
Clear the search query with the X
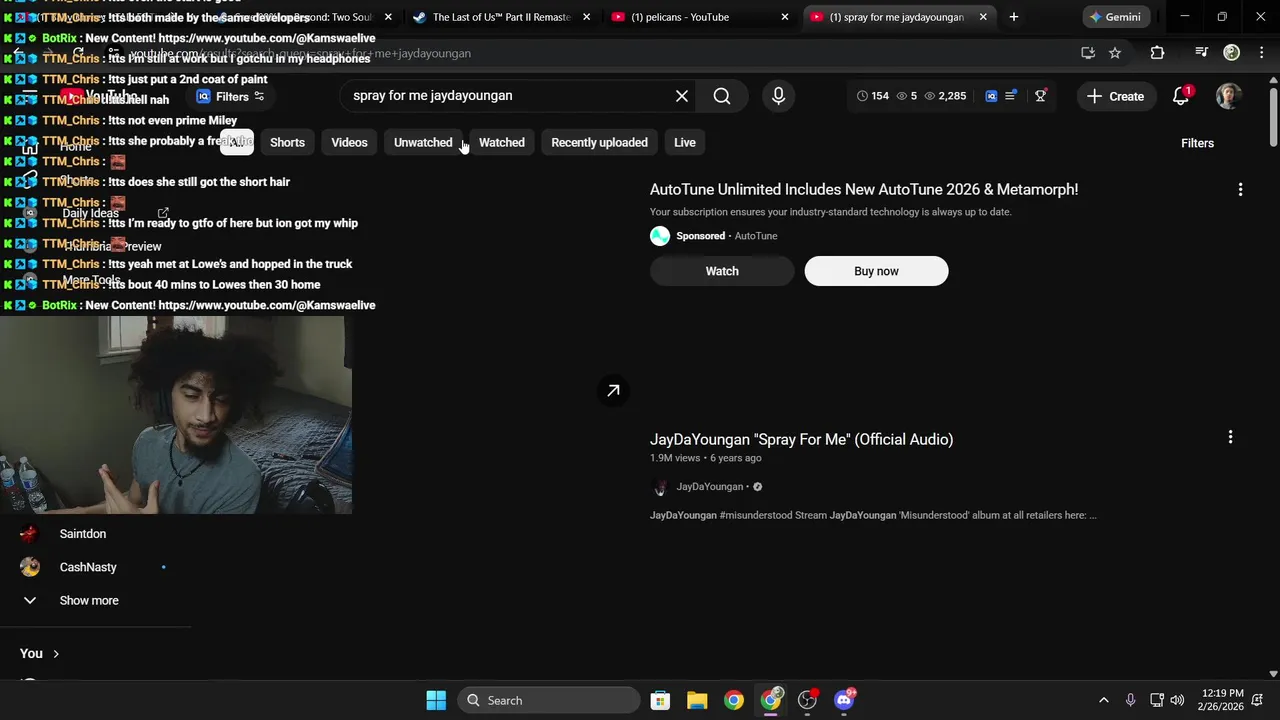pos(682,96)
